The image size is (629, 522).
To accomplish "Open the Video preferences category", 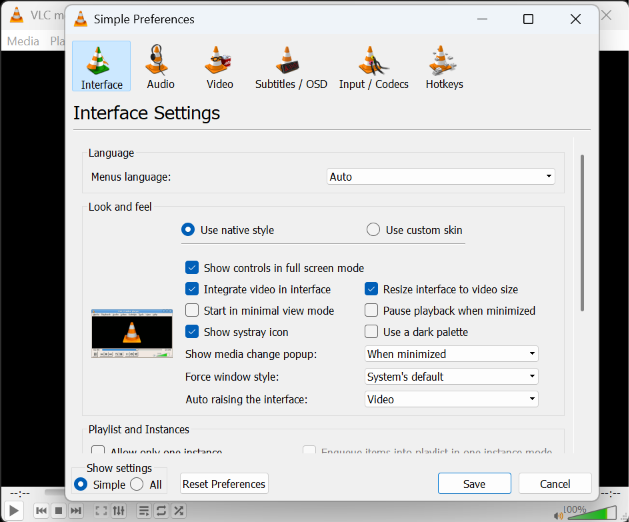I will coord(219,66).
